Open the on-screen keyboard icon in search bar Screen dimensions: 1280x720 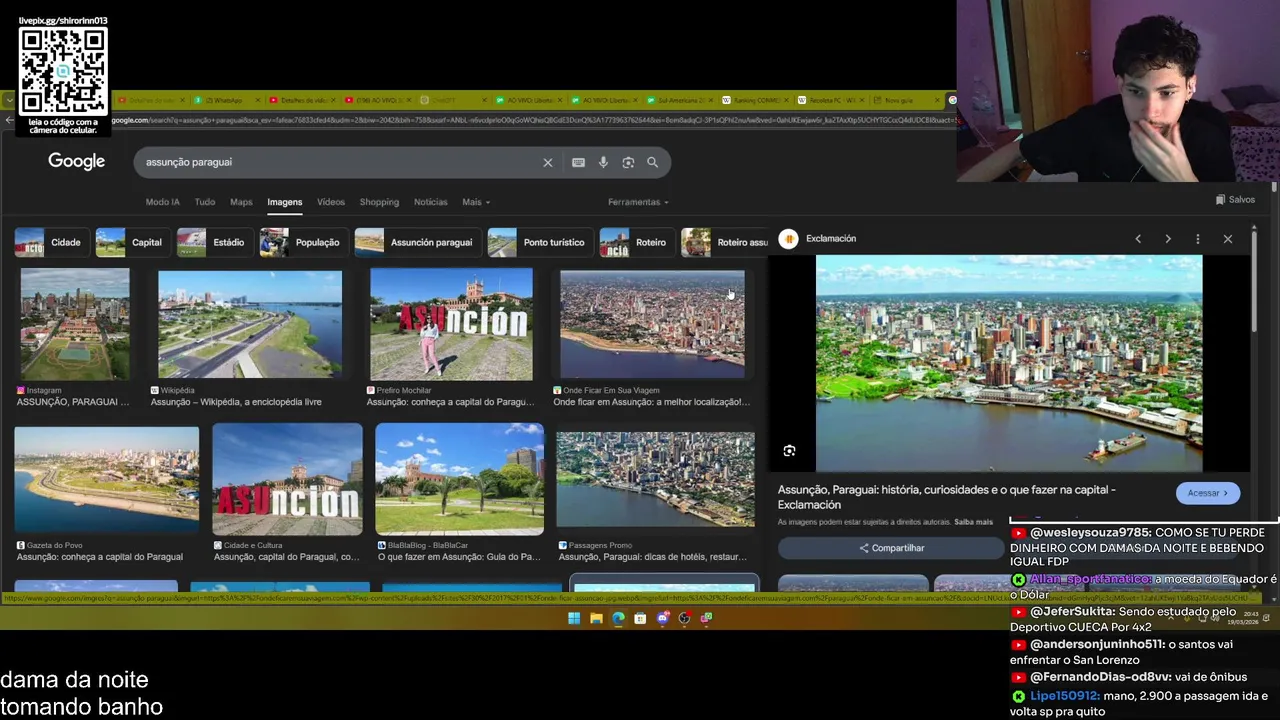coord(578,162)
